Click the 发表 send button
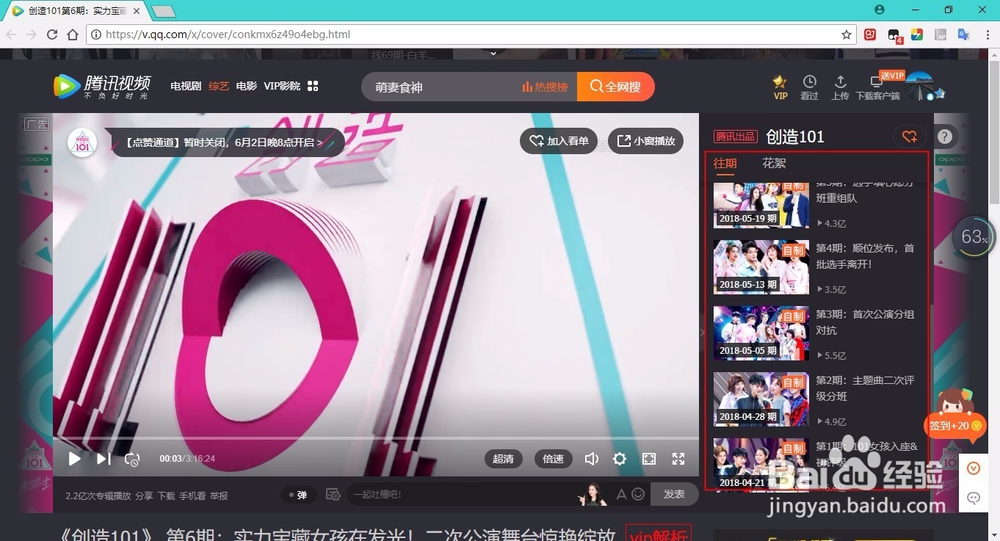The image size is (1000, 541). pos(674,494)
